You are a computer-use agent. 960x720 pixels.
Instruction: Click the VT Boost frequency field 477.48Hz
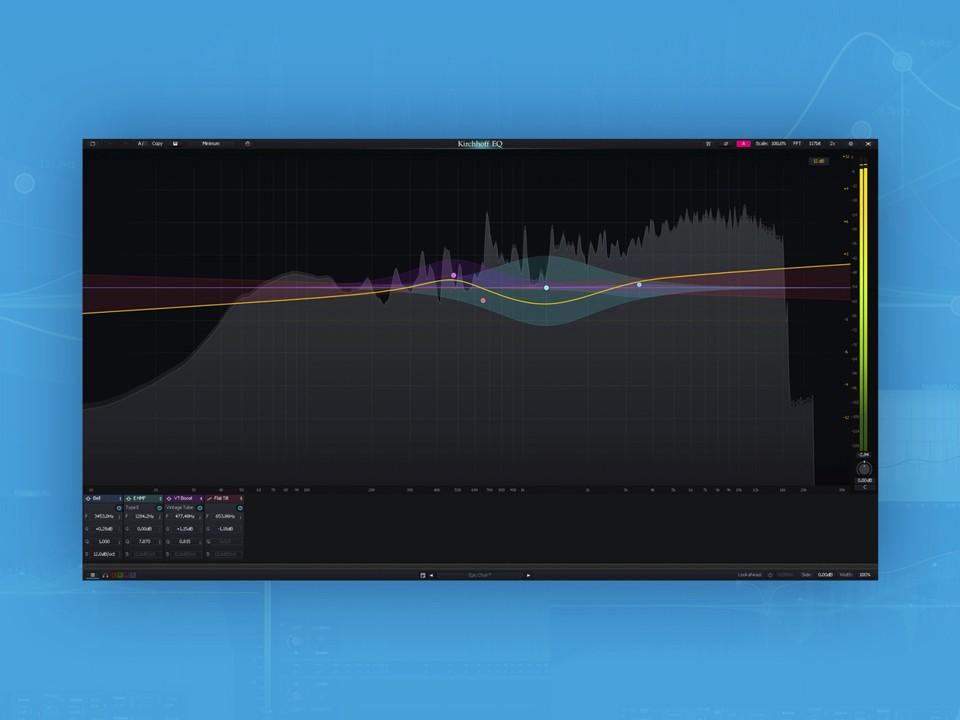[185, 516]
